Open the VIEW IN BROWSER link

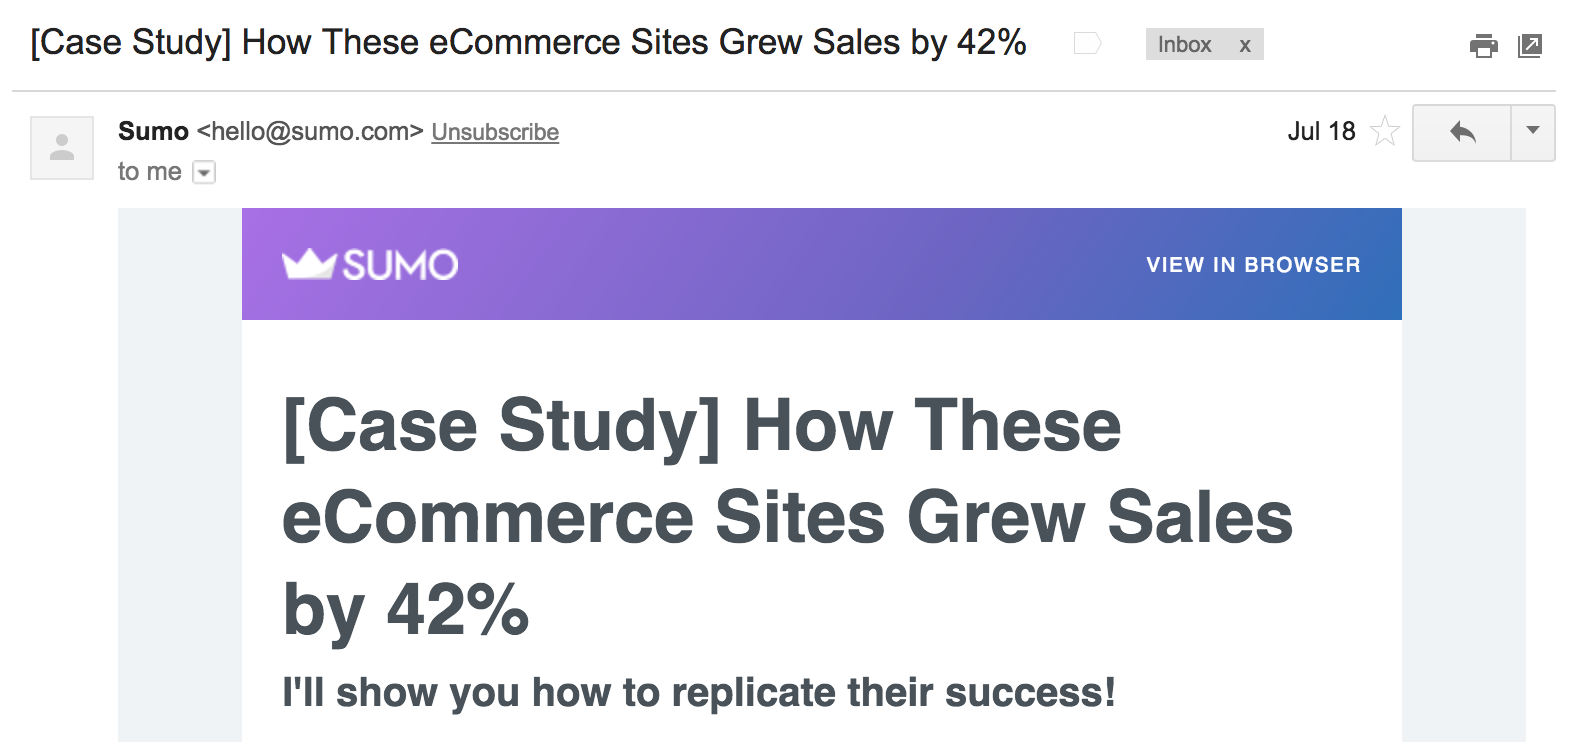(x=1253, y=265)
